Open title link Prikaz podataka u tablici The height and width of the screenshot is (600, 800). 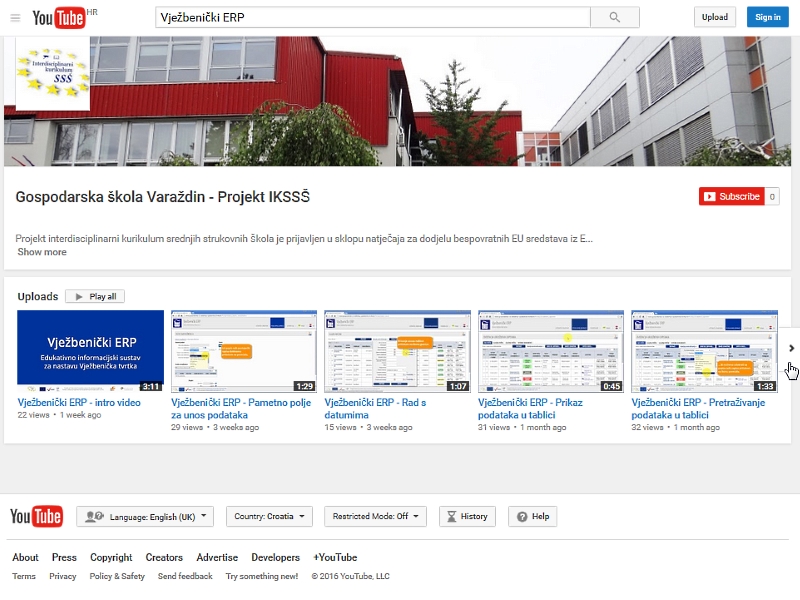(530, 409)
